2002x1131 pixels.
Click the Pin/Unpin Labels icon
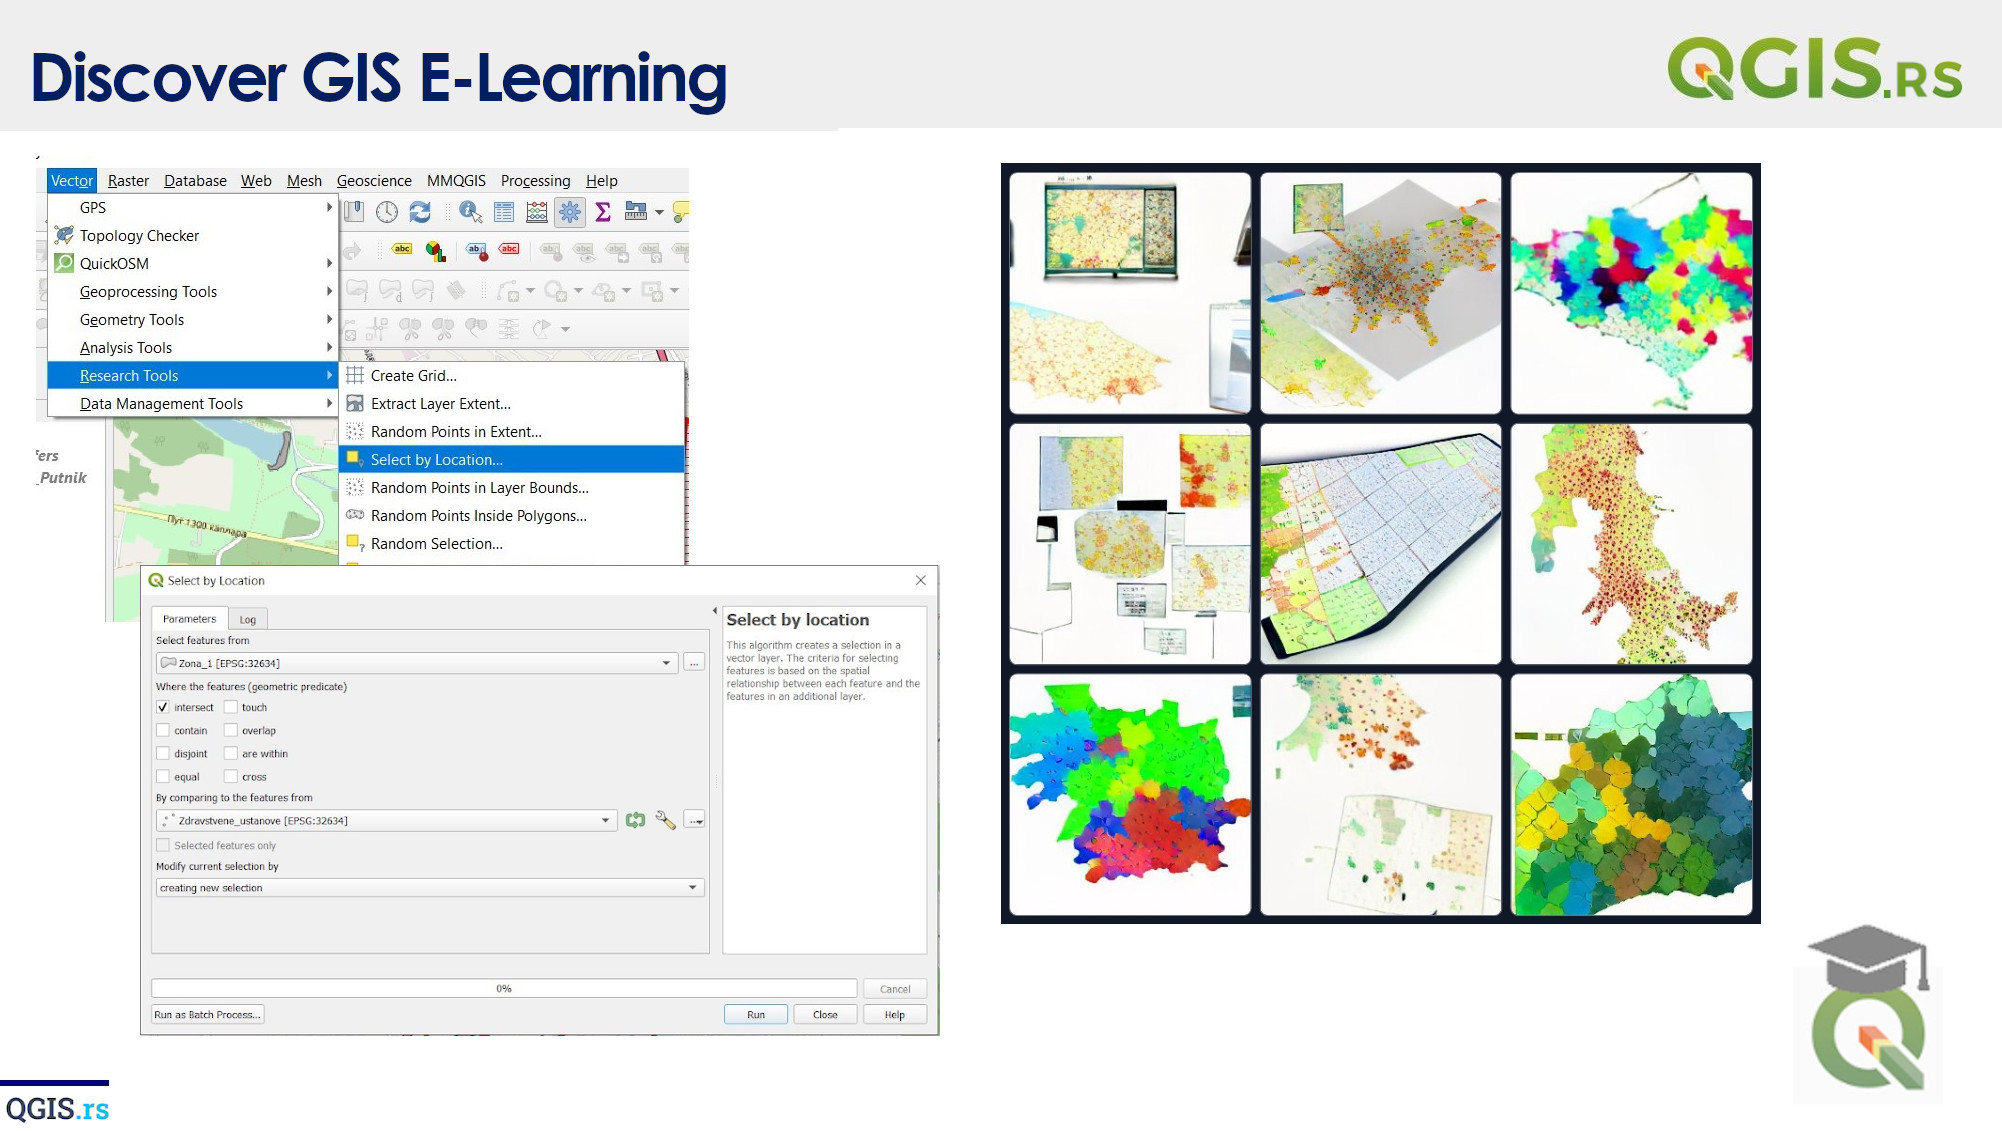tap(477, 250)
